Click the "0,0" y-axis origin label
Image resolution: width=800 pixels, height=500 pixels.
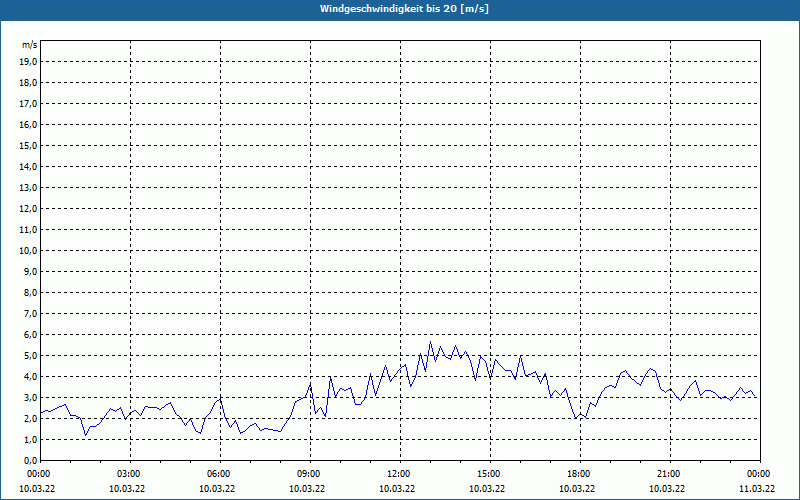31,460
